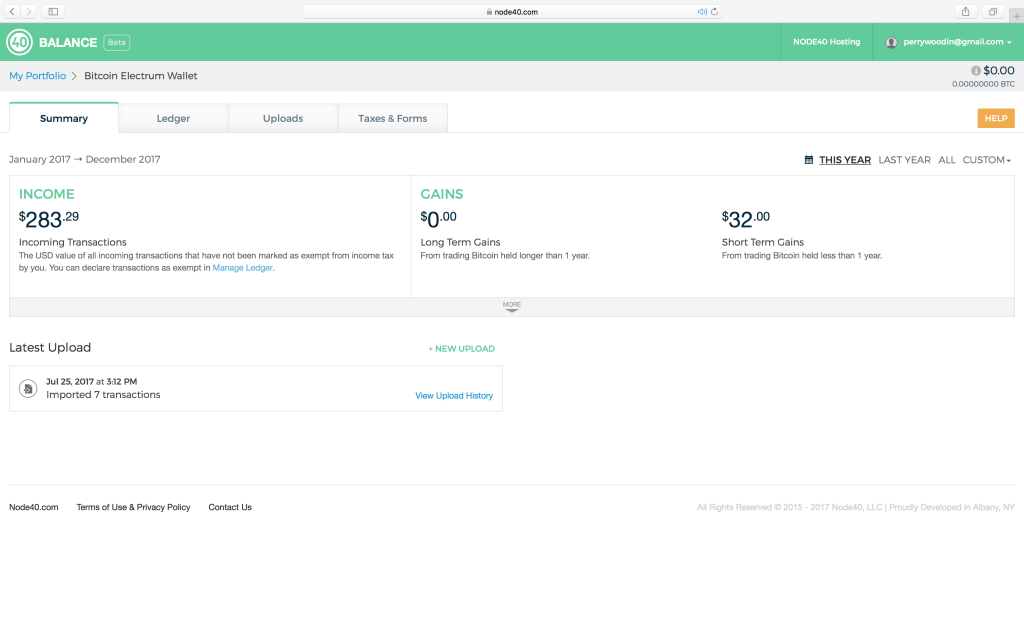Click the node40.com address bar
Viewport: 1024px width, 640px height.
point(512,12)
